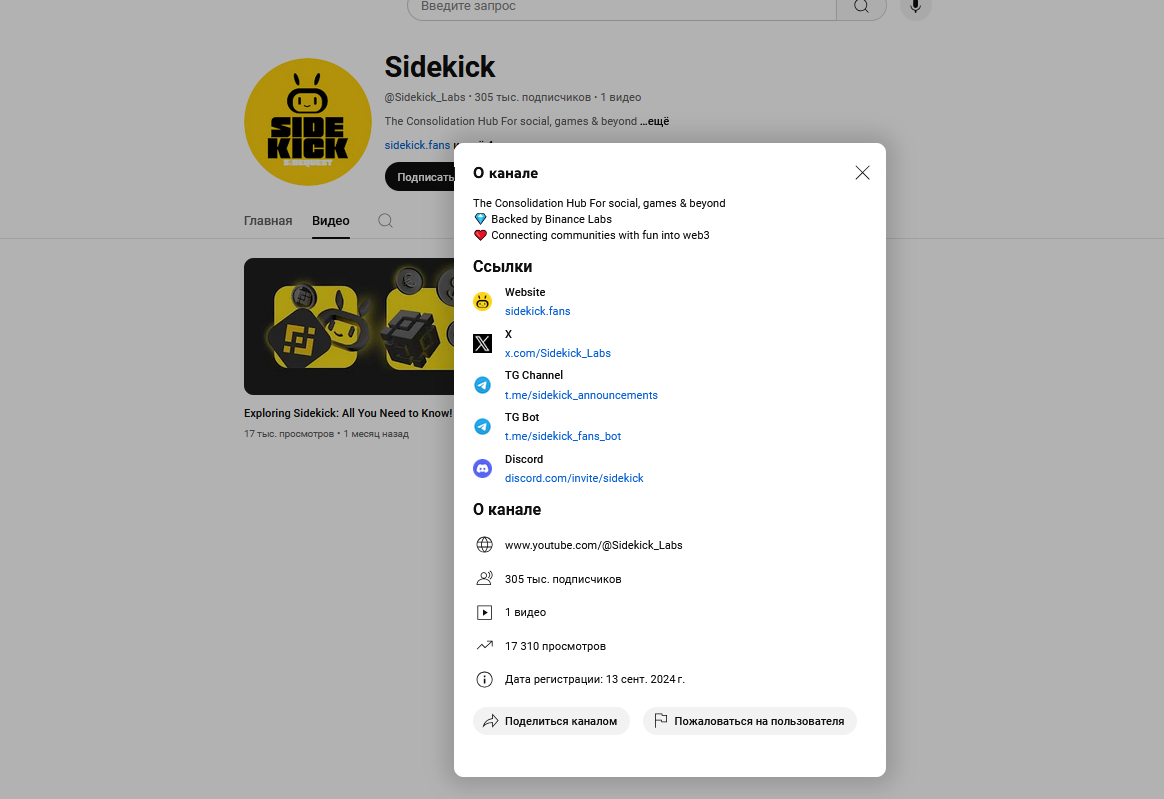Click Пожаловаться на пользователя report button

750,721
